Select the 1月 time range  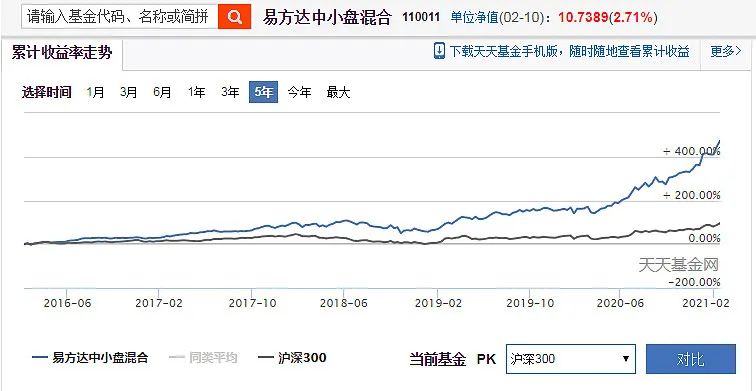(x=95, y=92)
